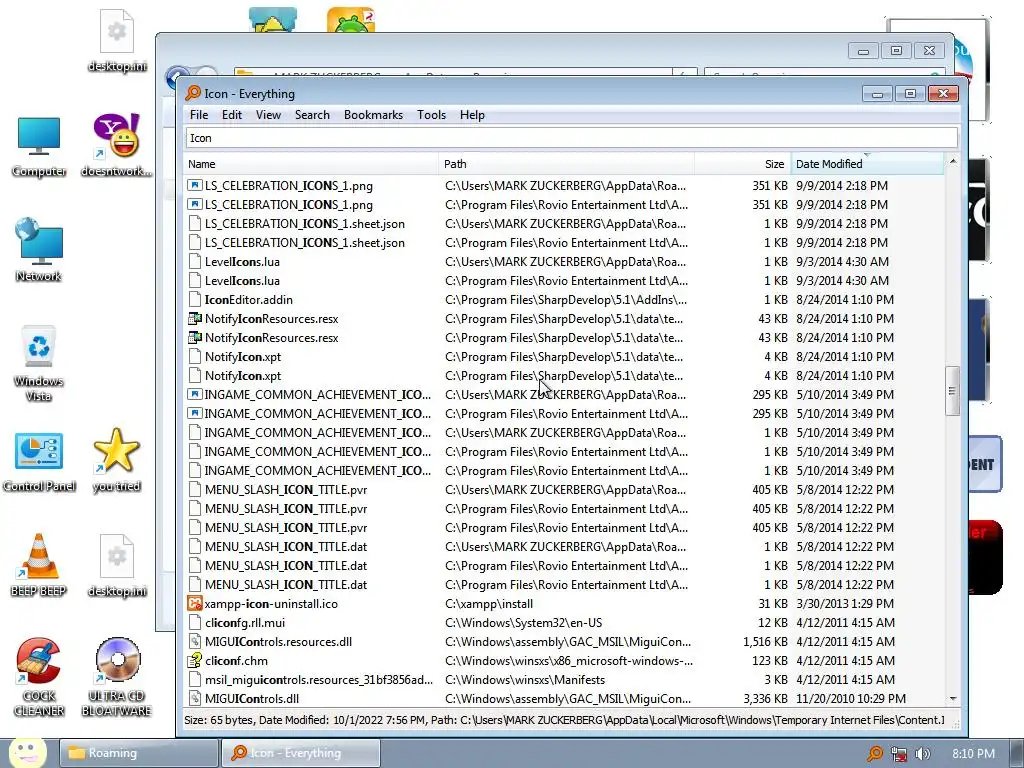This screenshot has height=768, width=1024.
Task: Open the Bookmarks menu
Action: tap(374, 115)
